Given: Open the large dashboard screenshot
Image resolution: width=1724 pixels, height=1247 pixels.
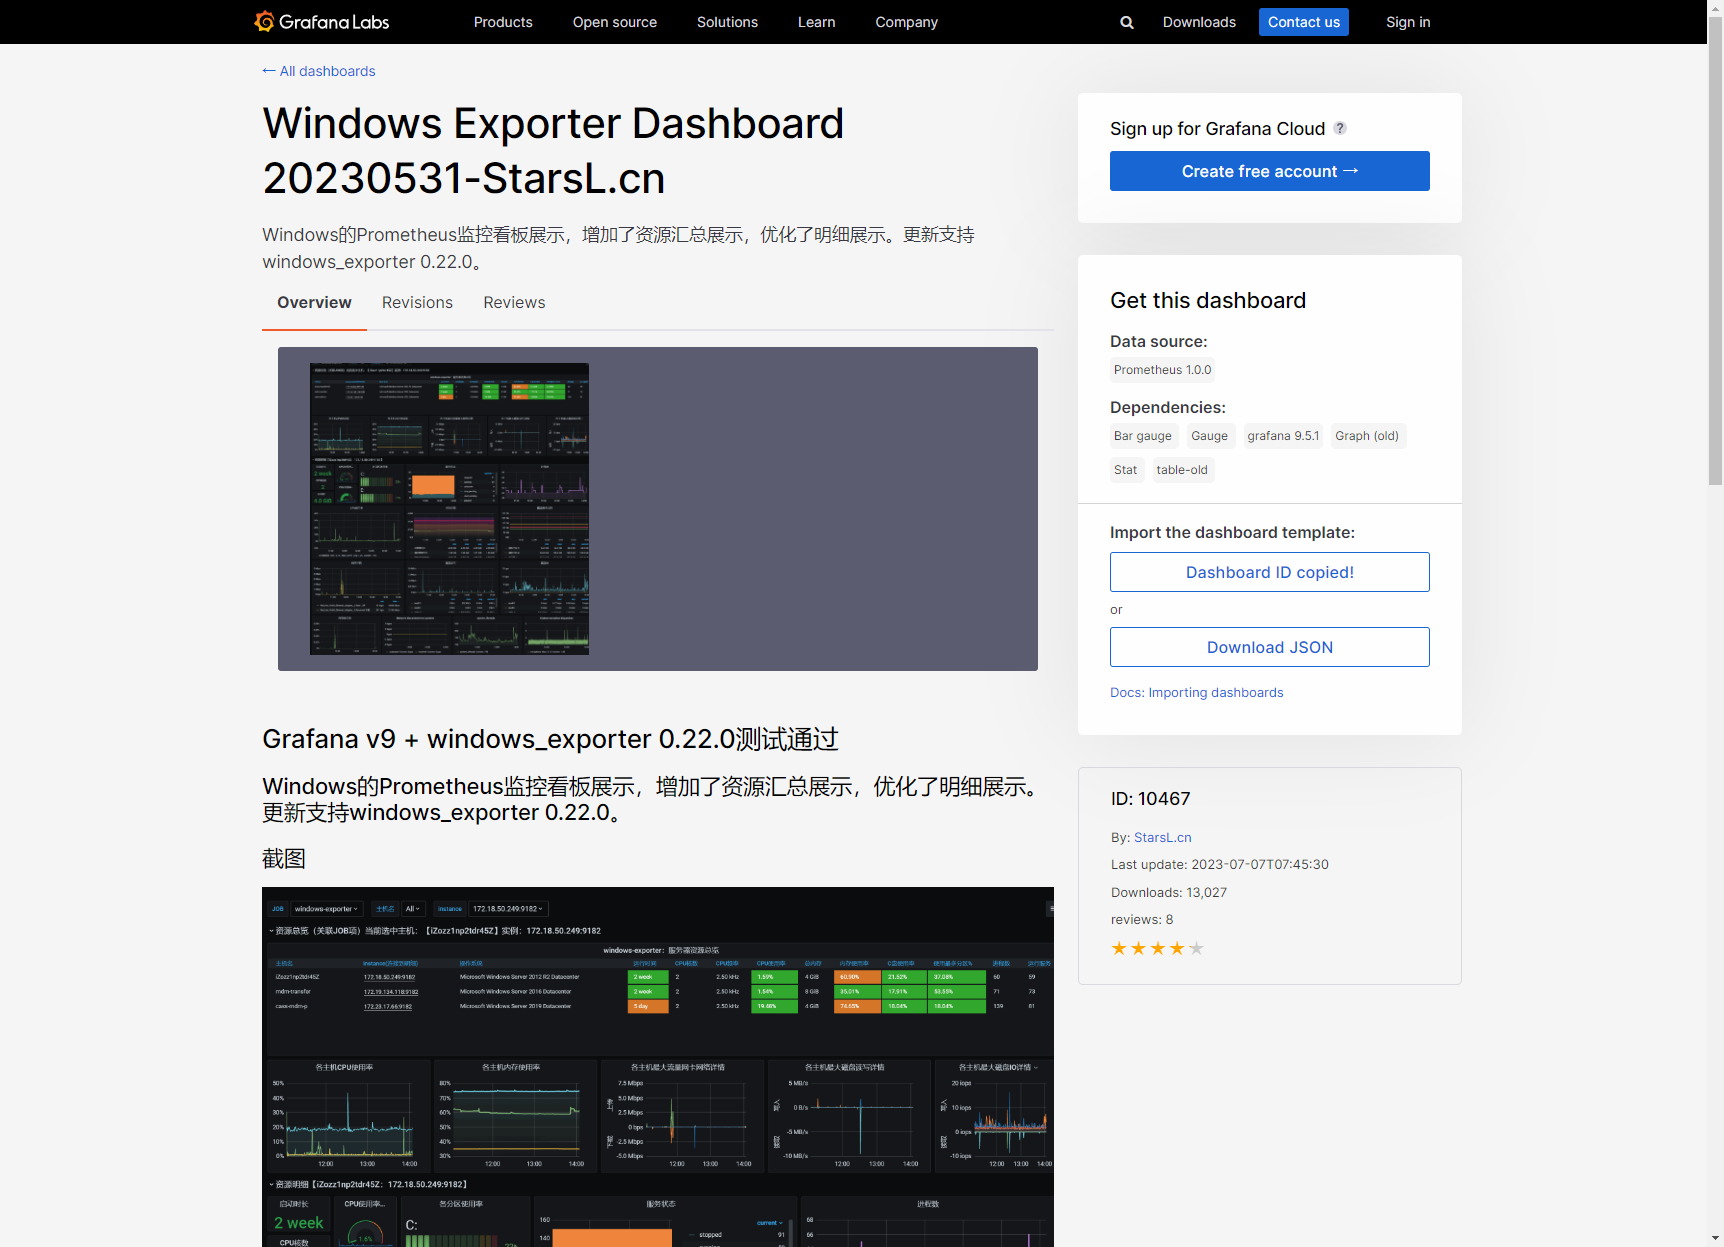Looking at the screenshot, I should tap(658, 1067).
